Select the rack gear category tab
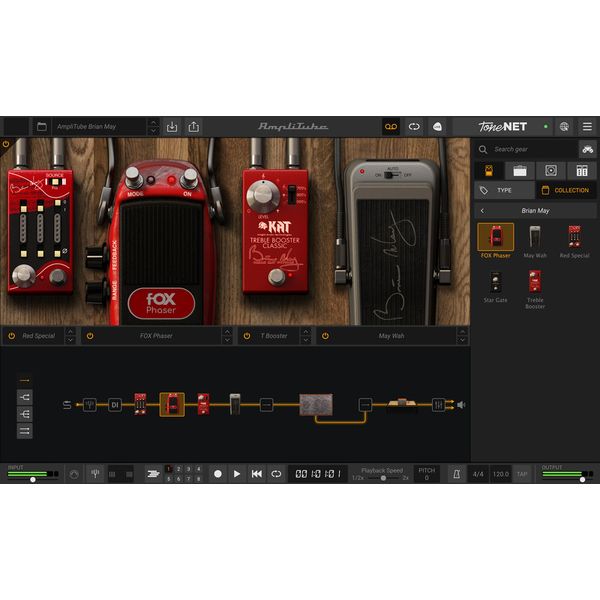 click(x=582, y=171)
